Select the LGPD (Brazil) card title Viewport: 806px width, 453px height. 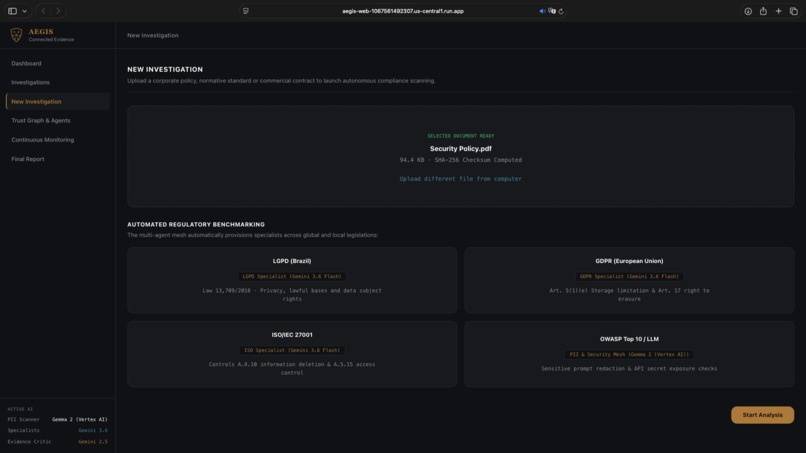click(x=292, y=261)
